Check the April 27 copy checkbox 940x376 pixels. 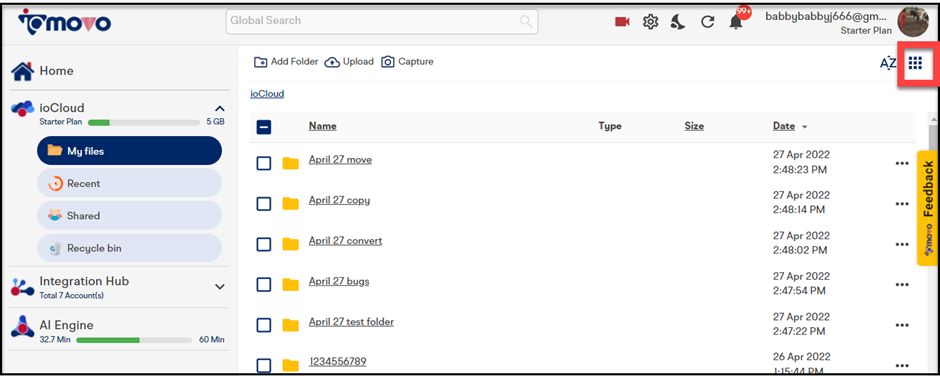point(264,204)
